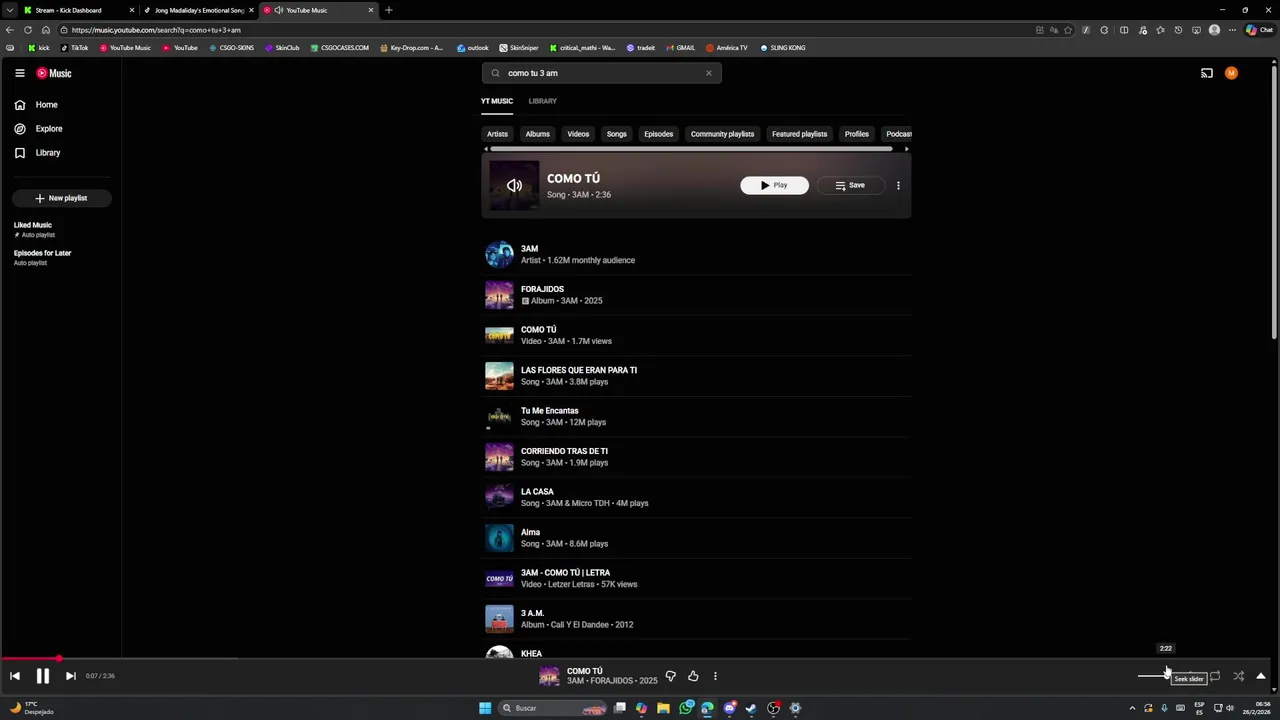This screenshot has width=1280, height=720.
Task: Play Tu Me Encantas song
Action: coord(696,416)
